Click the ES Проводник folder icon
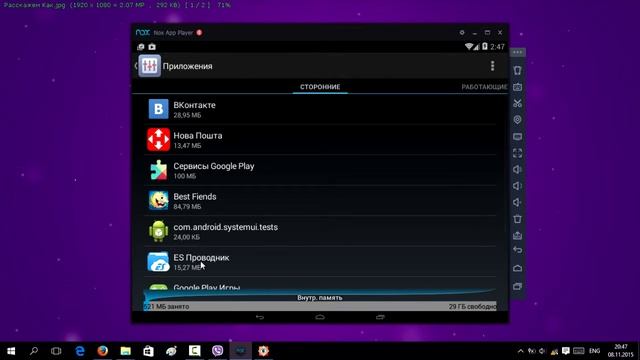This screenshot has height=360, width=640. (158, 262)
